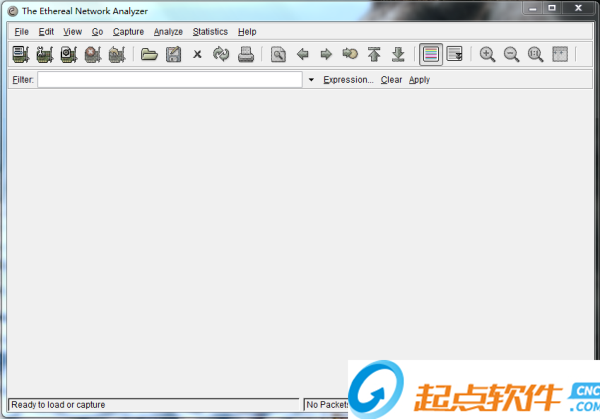Screen dimensions: 600x419
Task: Jump to the first packet icon
Action: click(x=374, y=54)
